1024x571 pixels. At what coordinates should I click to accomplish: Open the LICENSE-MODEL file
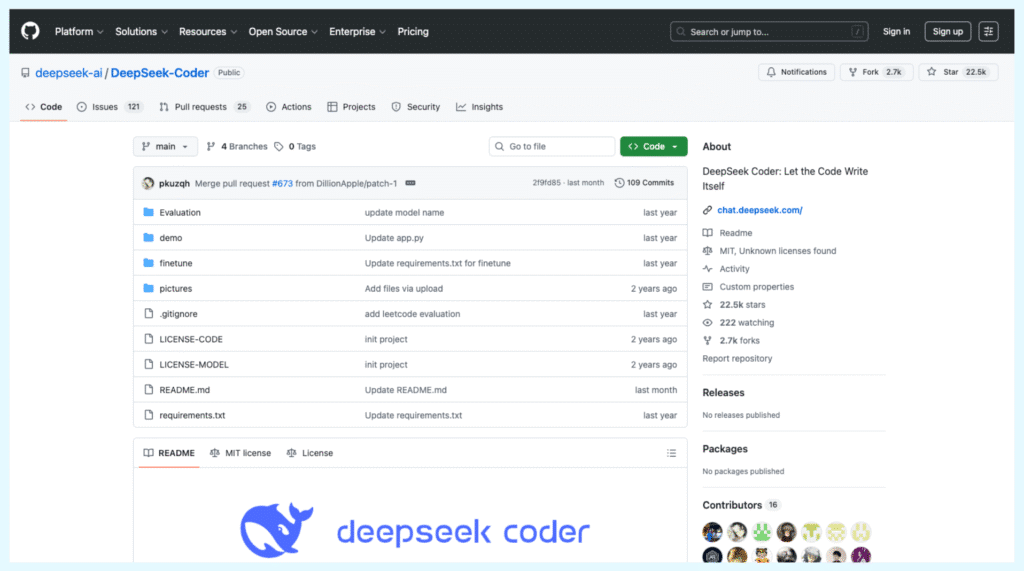(x=194, y=365)
